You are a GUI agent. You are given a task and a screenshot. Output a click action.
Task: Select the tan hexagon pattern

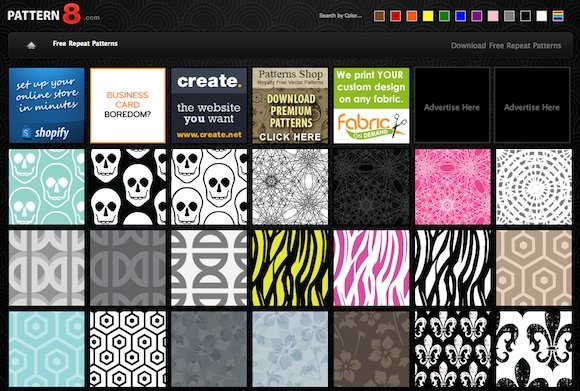tap(534, 268)
